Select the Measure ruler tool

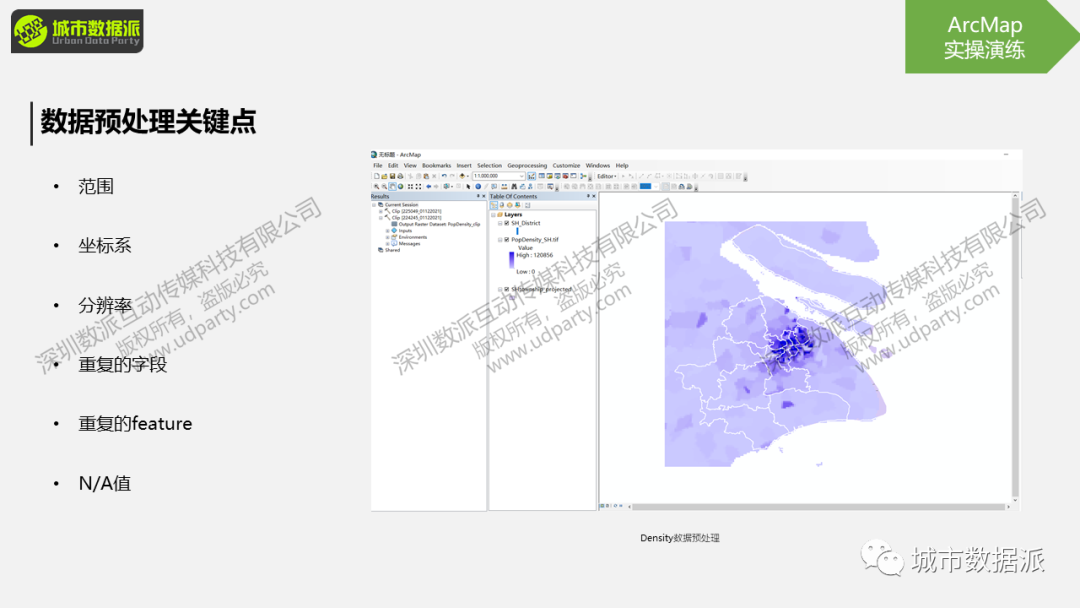click(x=504, y=187)
